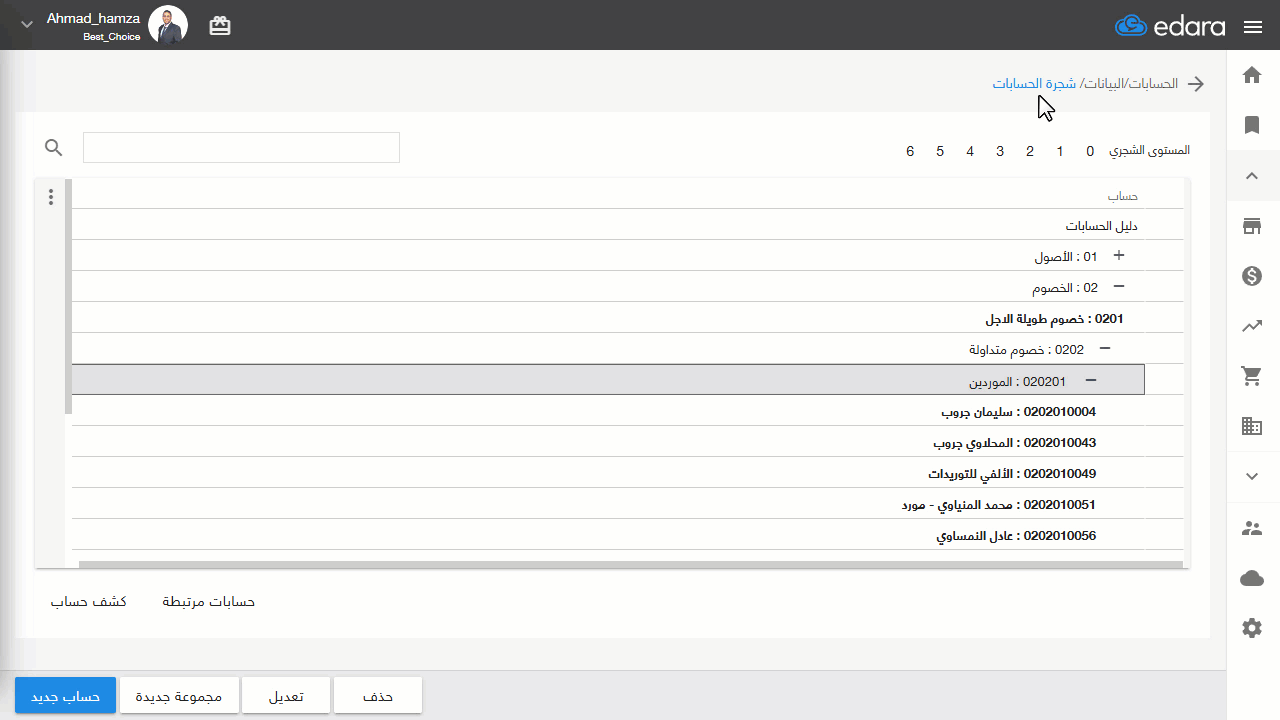Open the كشف حساب link
This screenshot has height=720, width=1280.
point(89,602)
